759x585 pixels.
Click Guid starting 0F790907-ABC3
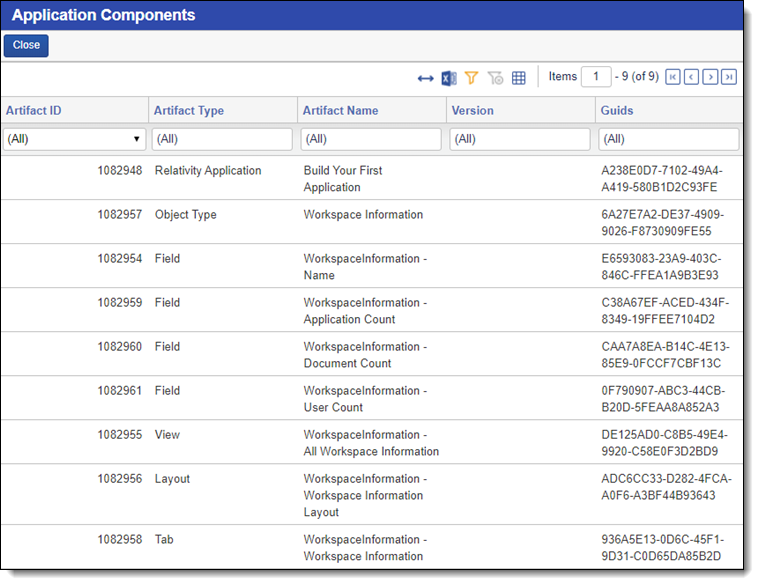point(663,399)
